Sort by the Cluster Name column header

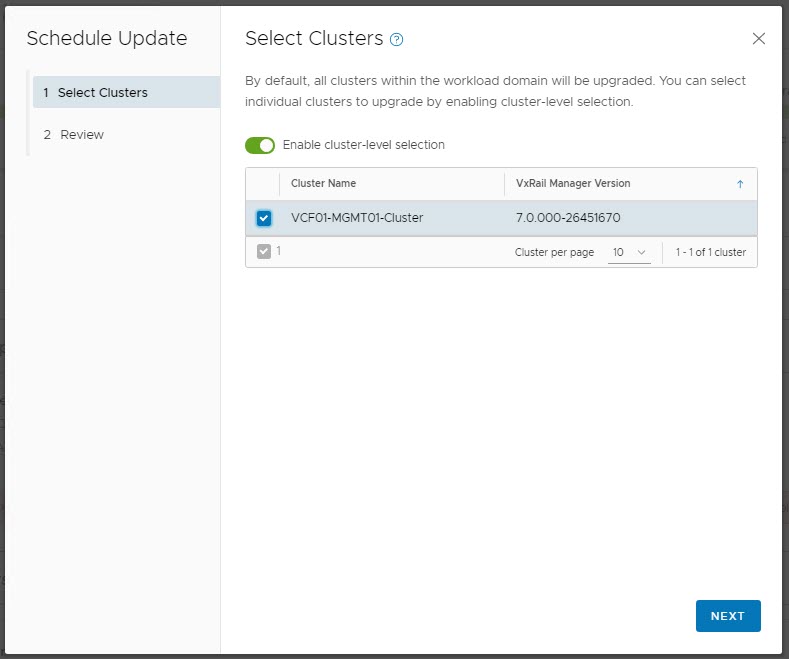click(x=323, y=184)
